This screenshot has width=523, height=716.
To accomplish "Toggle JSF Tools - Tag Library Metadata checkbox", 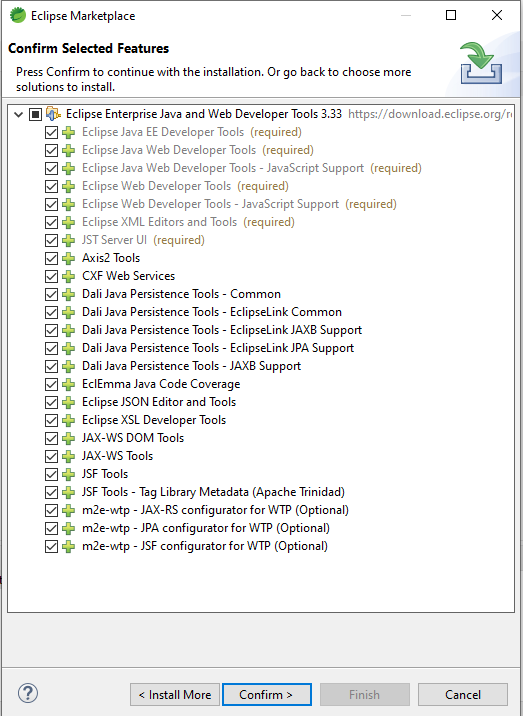I will (51, 492).
